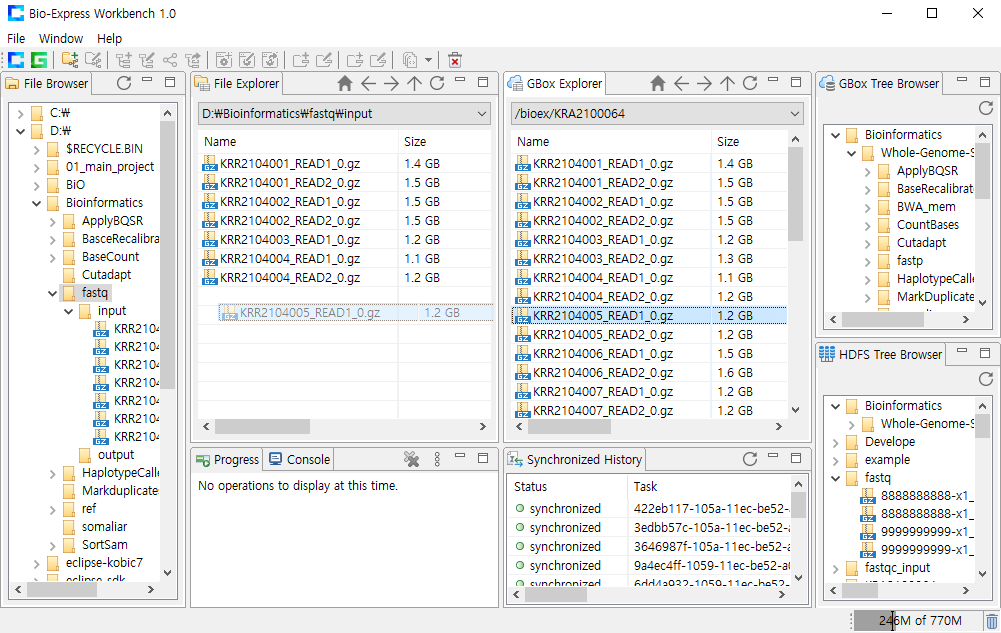1001x633 pixels.
Task: Expand the ApplyBQSR folder in File Browser
Action: (x=52, y=222)
